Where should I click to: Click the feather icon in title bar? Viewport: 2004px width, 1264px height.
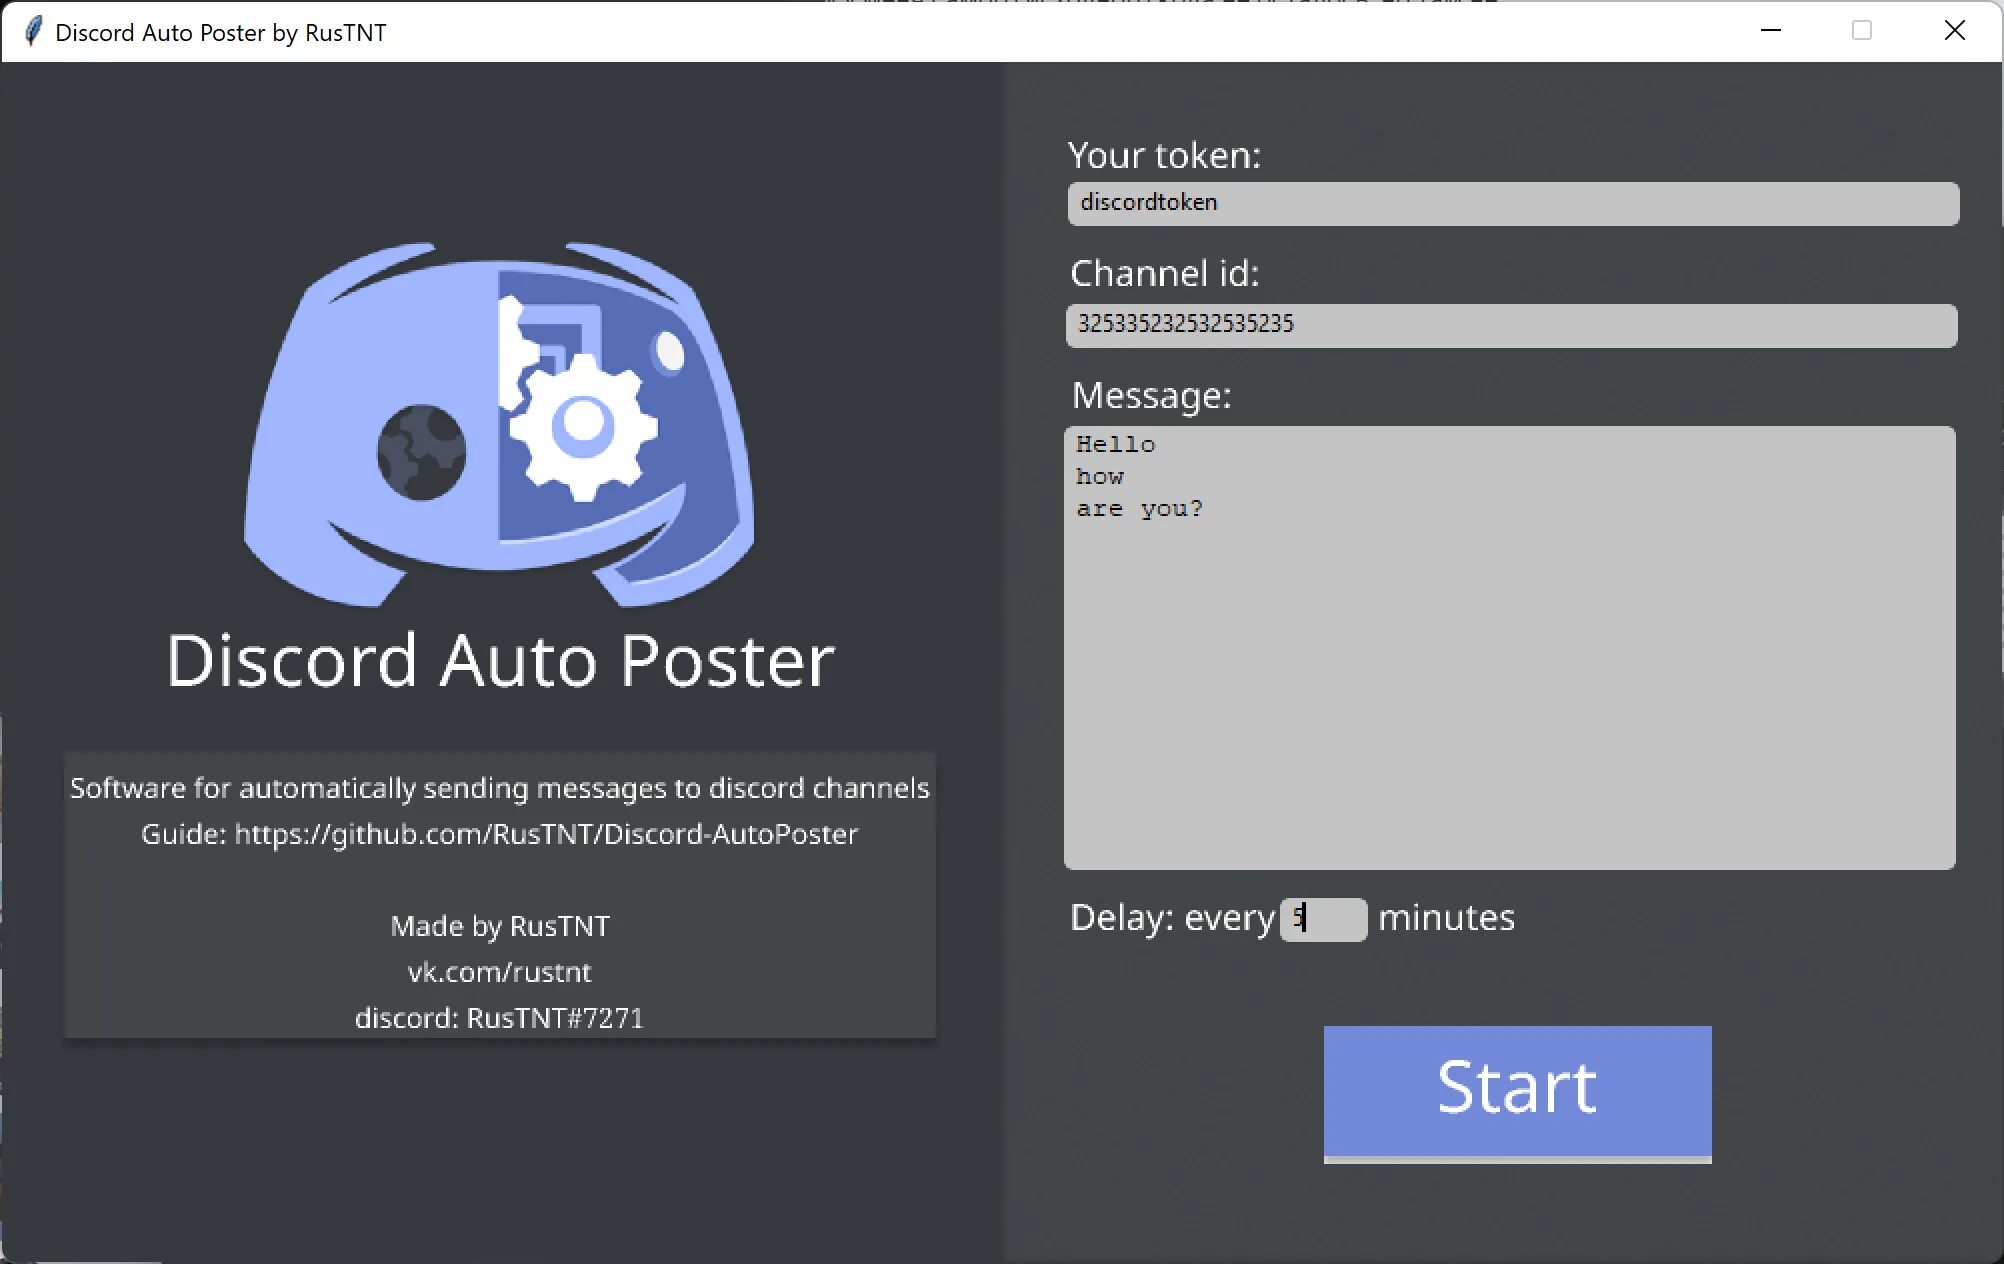[x=33, y=31]
